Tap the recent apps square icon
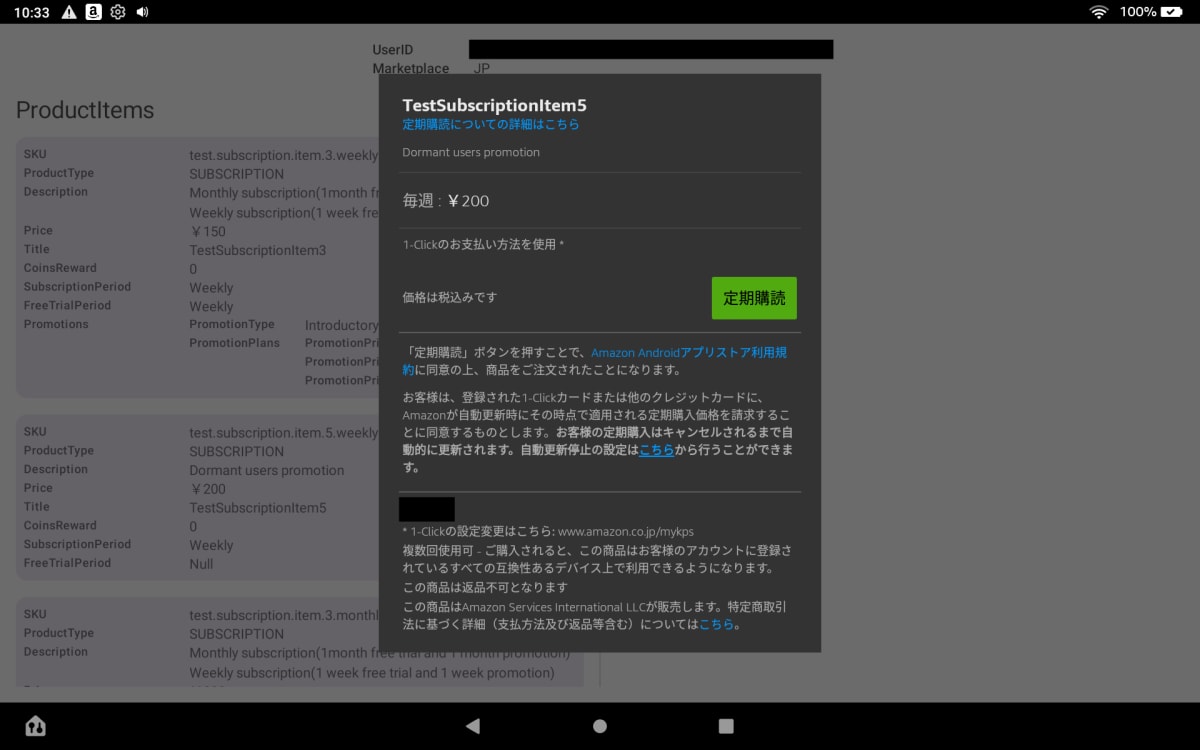Viewport: 1200px width, 750px height. pyautogui.click(x=726, y=726)
